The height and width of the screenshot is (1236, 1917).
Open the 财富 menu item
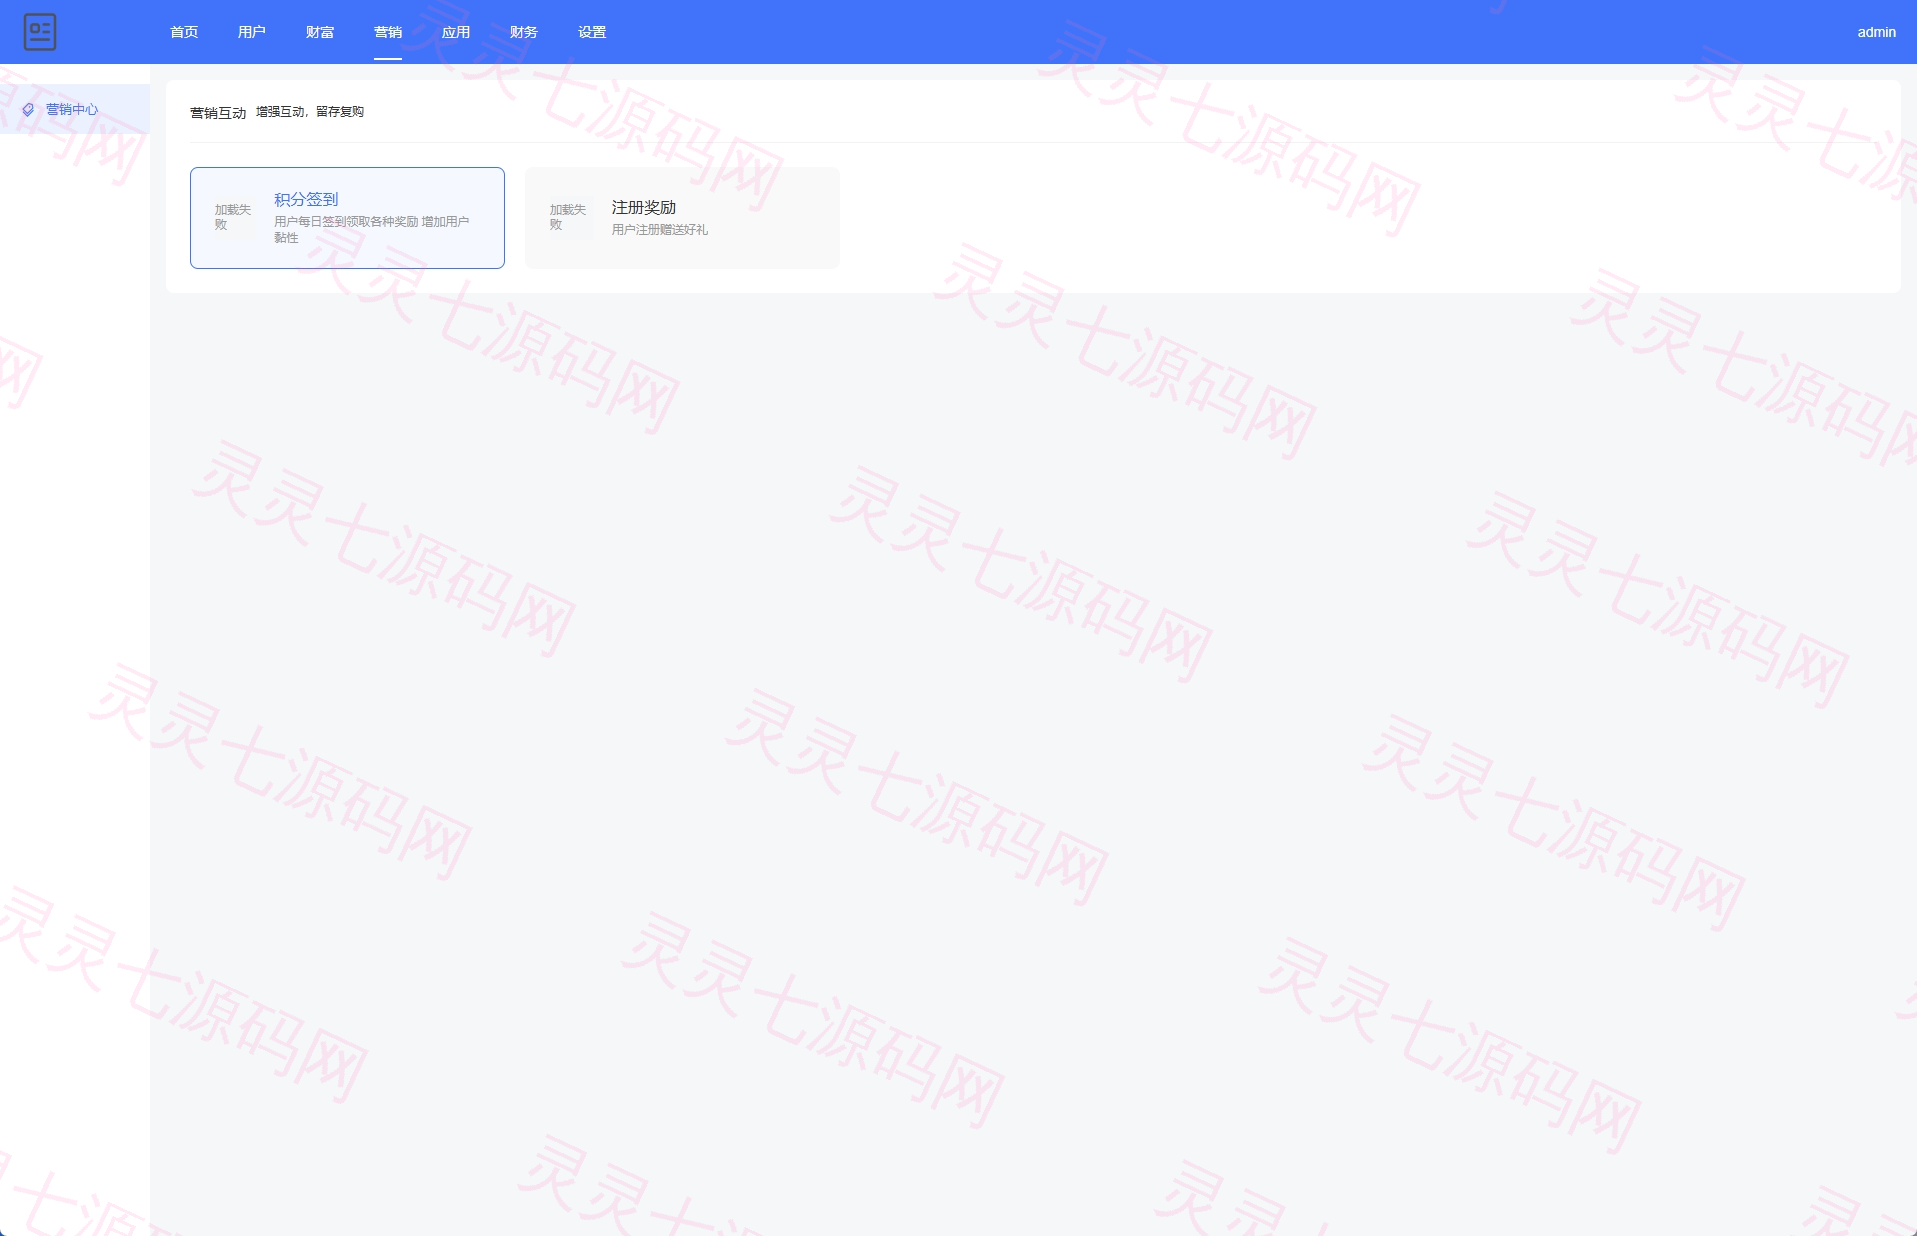[x=320, y=32]
